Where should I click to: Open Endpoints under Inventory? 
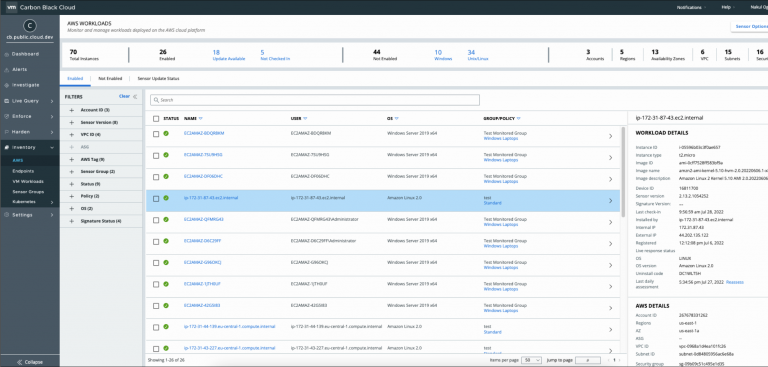coord(23,171)
